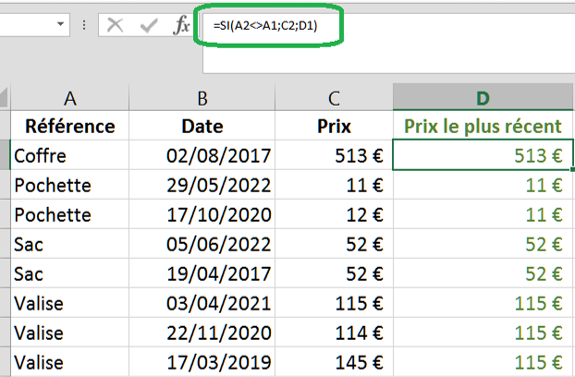Select Valise cell dated 03/04/2021
The height and width of the screenshot is (377, 575).
point(70,303)
